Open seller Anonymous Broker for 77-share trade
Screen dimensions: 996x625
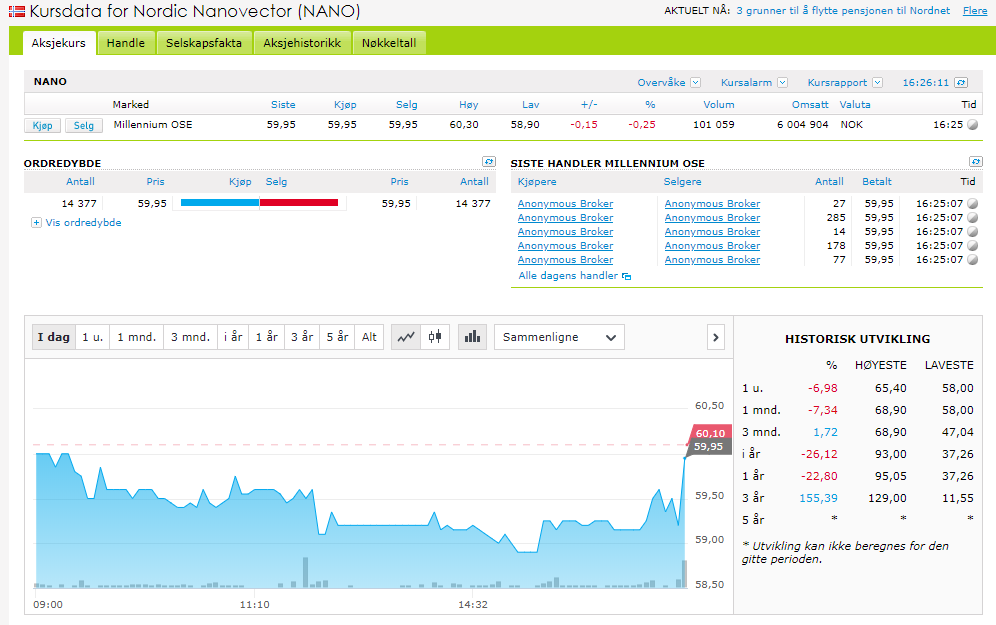712,260
